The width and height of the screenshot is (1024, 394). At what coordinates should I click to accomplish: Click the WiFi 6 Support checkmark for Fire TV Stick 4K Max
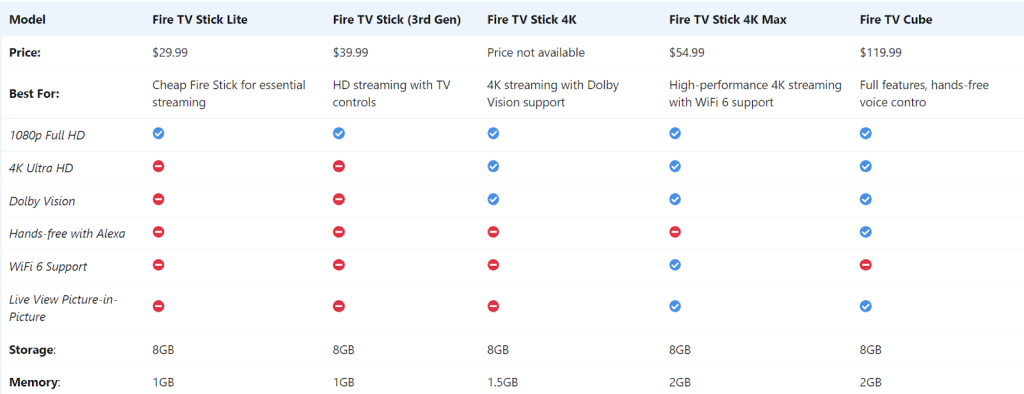(675, 265)
